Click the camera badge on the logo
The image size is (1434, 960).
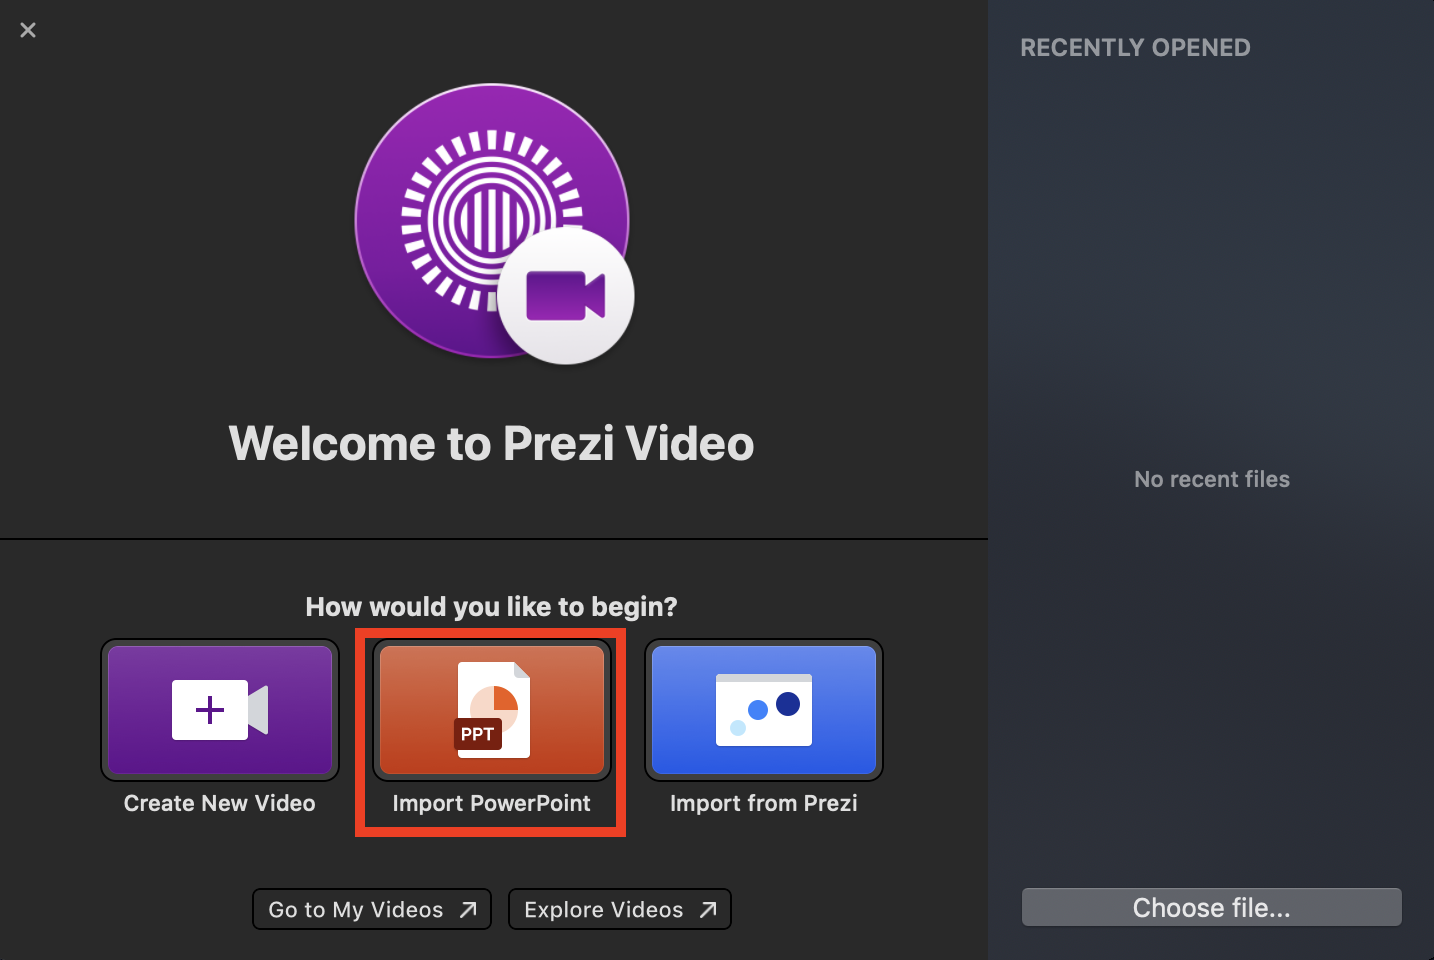566,296
